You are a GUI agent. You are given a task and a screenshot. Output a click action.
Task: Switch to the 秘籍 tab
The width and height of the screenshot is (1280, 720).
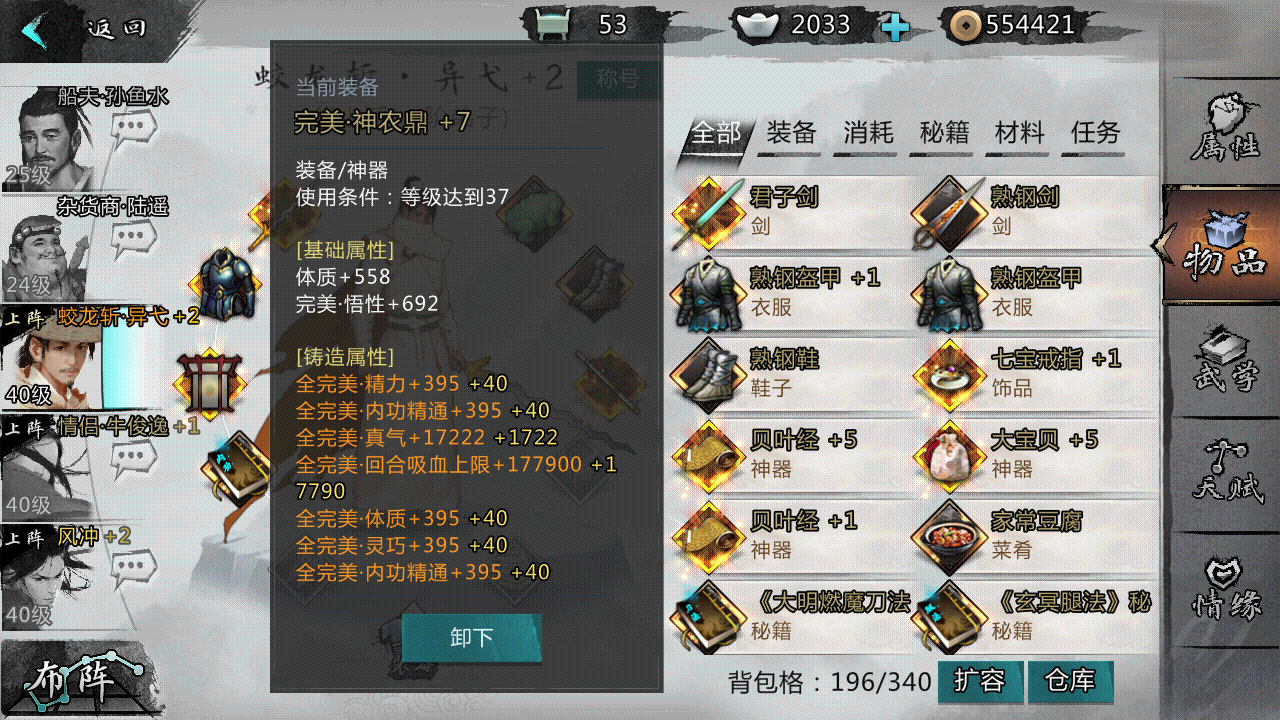(x=943, y=133)
